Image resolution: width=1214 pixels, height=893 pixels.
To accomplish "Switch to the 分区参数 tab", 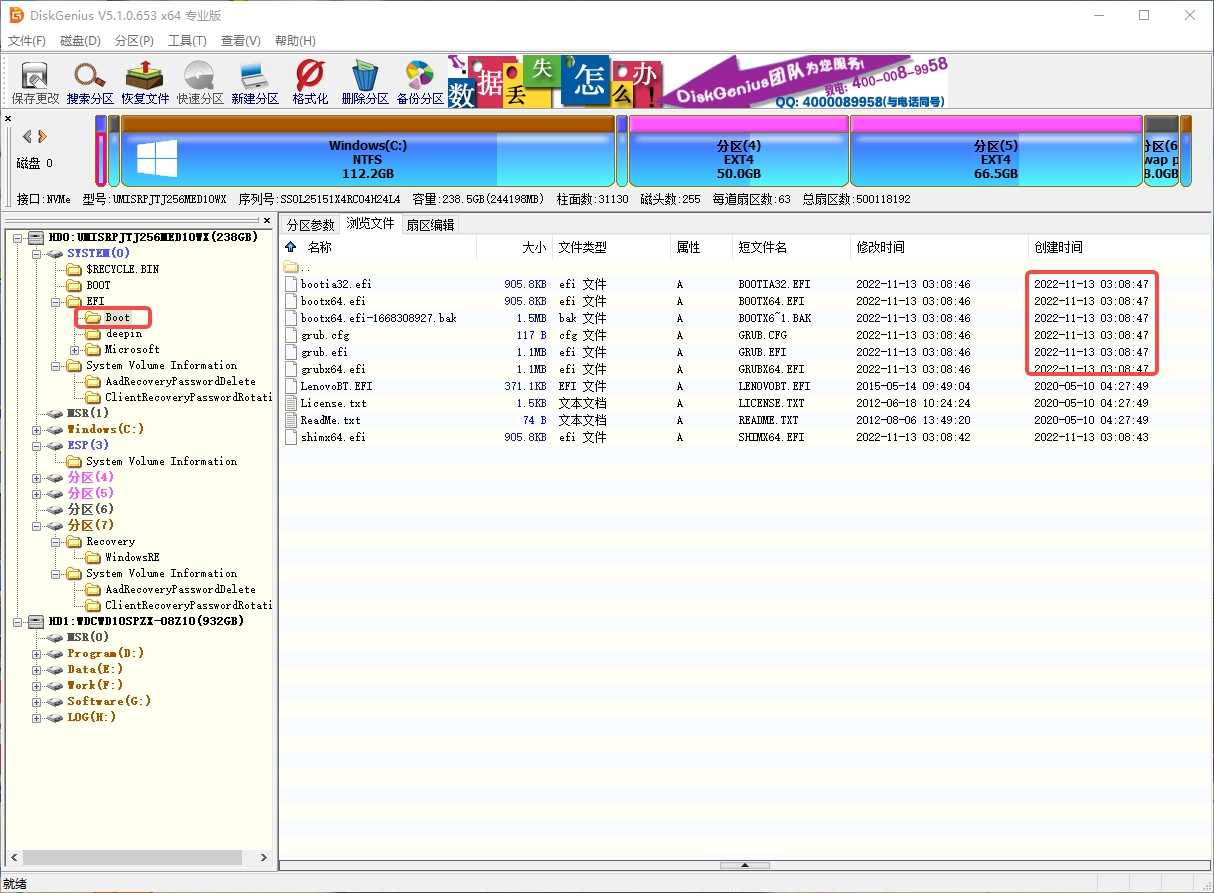I will click(x=311, y=225).
